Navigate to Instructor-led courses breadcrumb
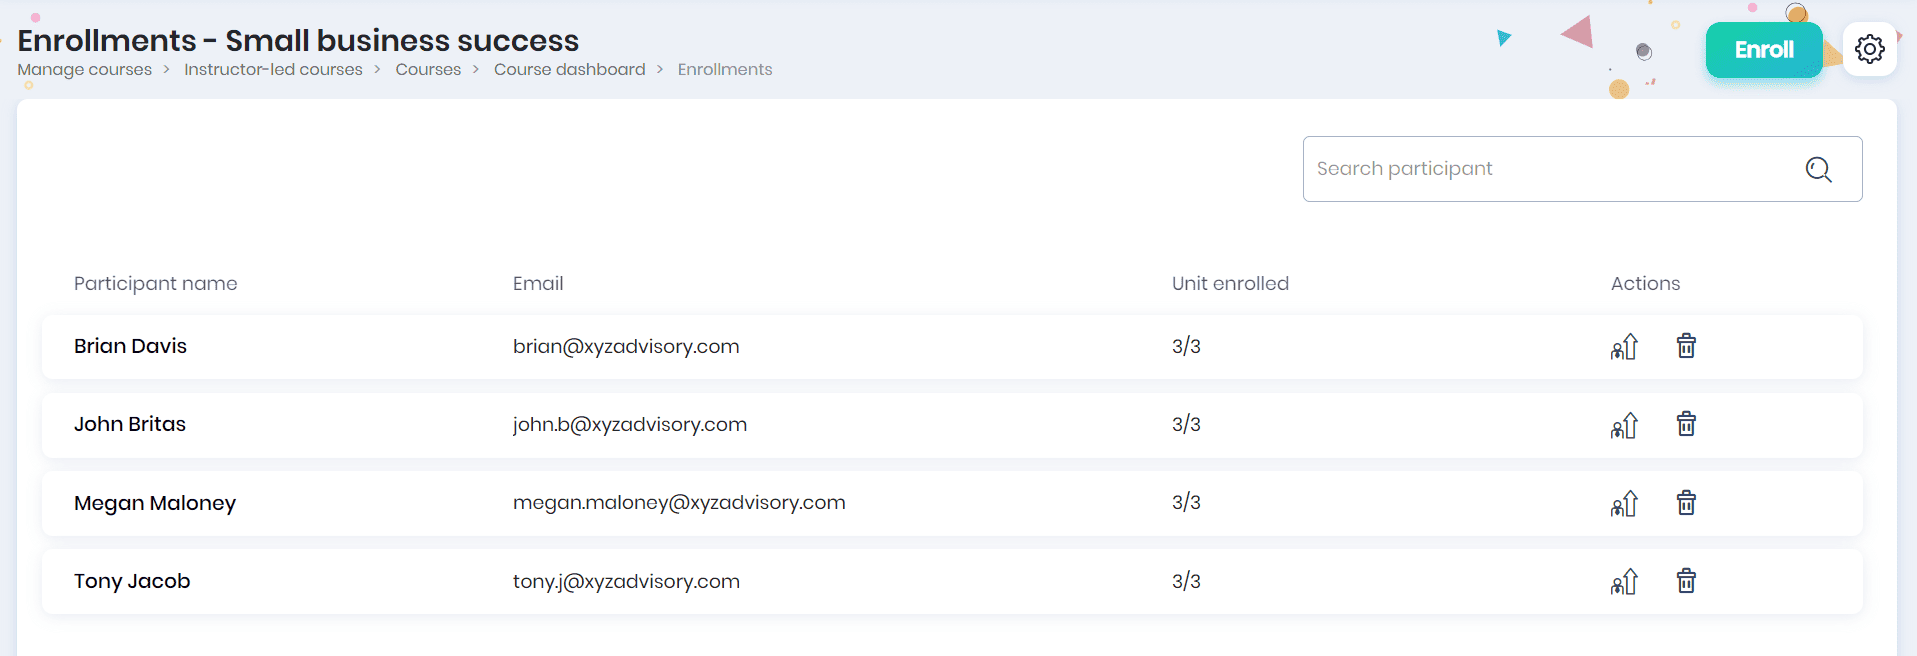The image size is (1917, 656). tap(273, 69)
